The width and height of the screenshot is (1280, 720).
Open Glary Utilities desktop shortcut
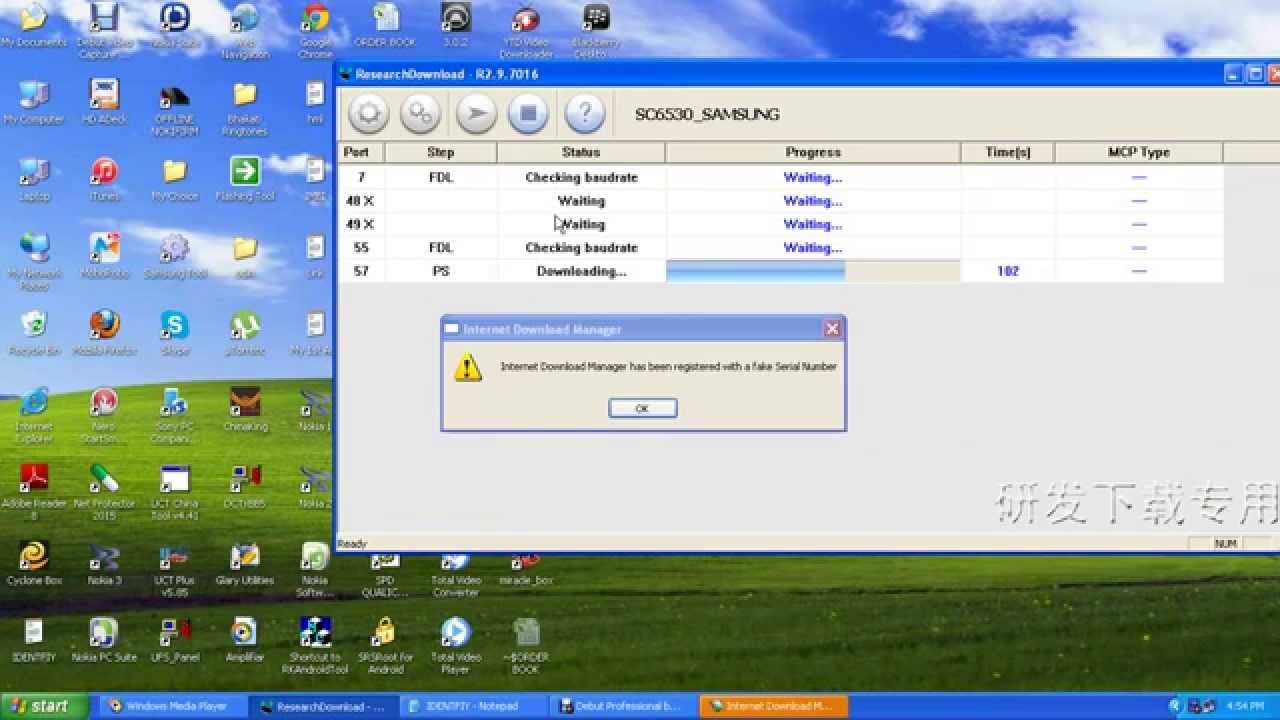tap(244, 563)
